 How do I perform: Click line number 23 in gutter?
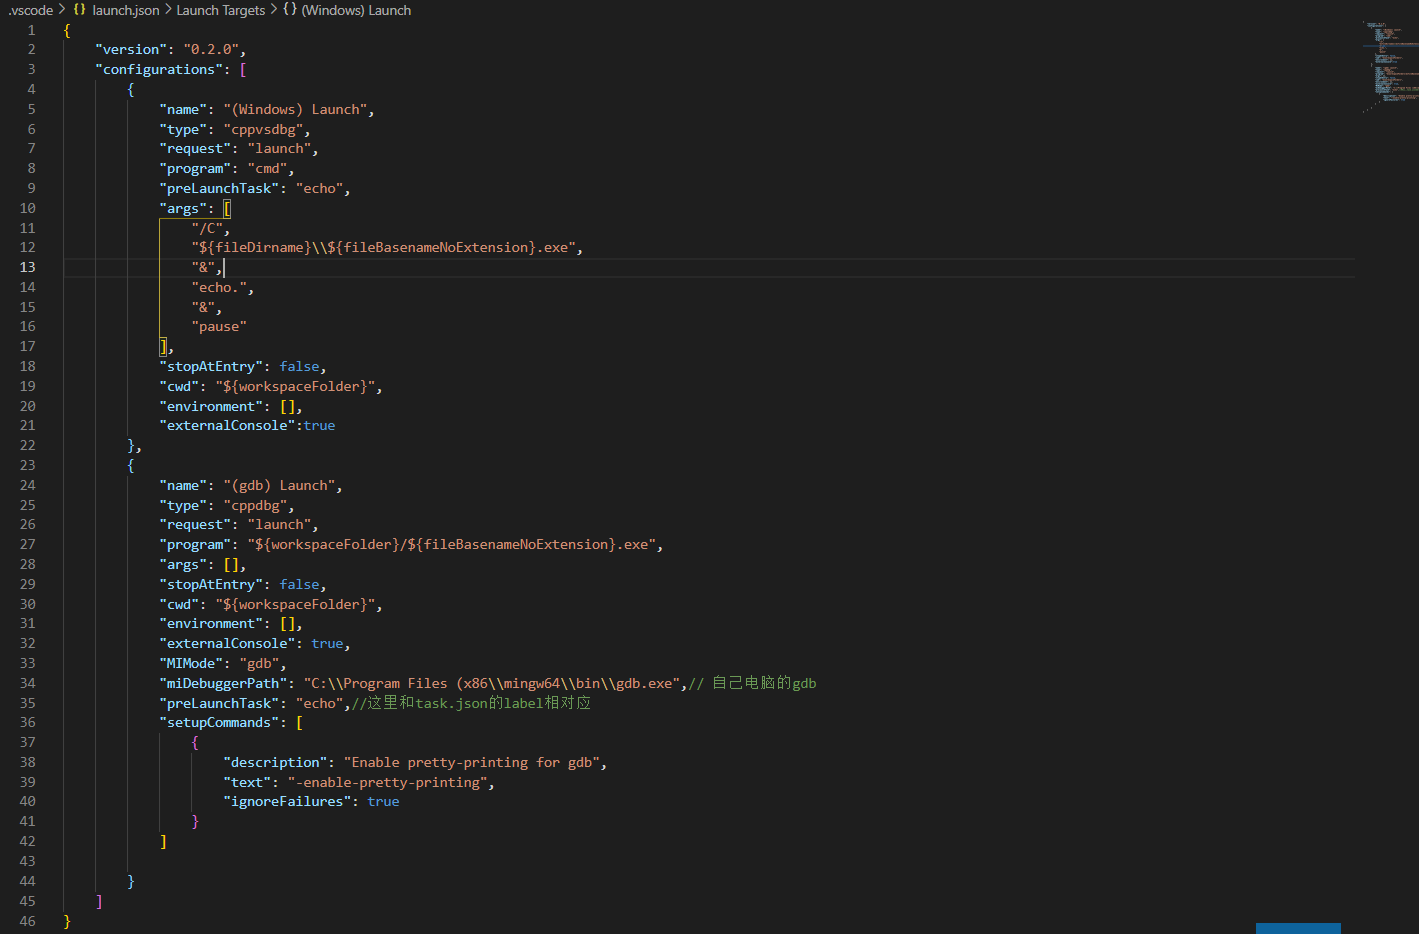coord(27,465)
